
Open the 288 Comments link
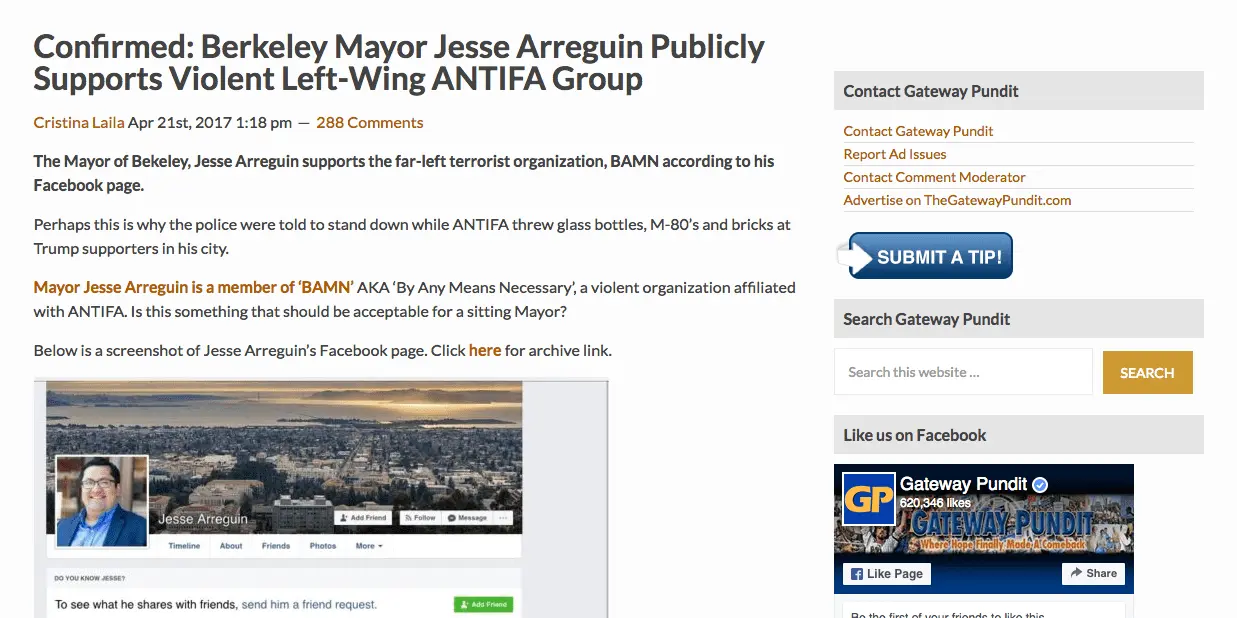click(369, 123)
